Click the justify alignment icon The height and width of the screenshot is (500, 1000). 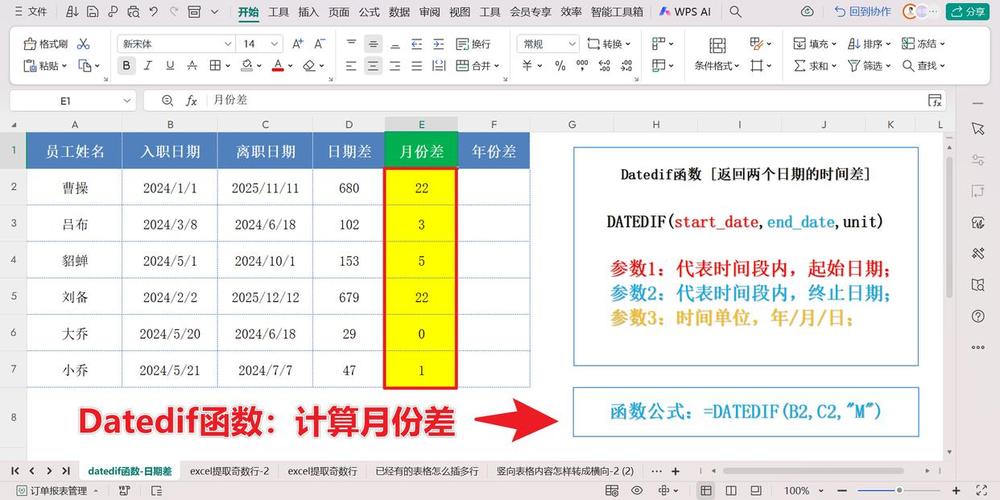point(416,65)
